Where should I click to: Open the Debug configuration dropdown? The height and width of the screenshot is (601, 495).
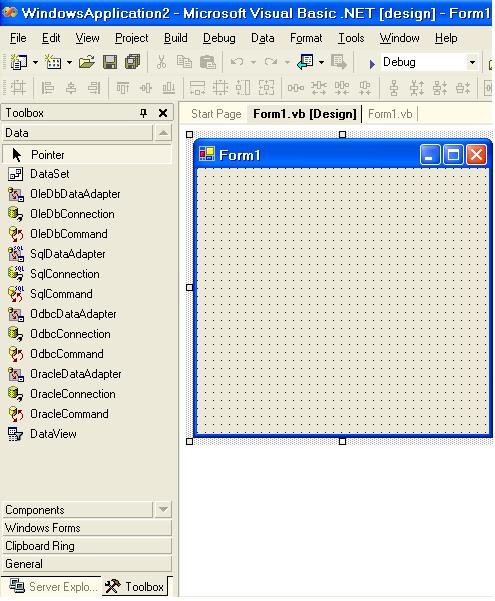pyautogui.click(x=472, y=62)
